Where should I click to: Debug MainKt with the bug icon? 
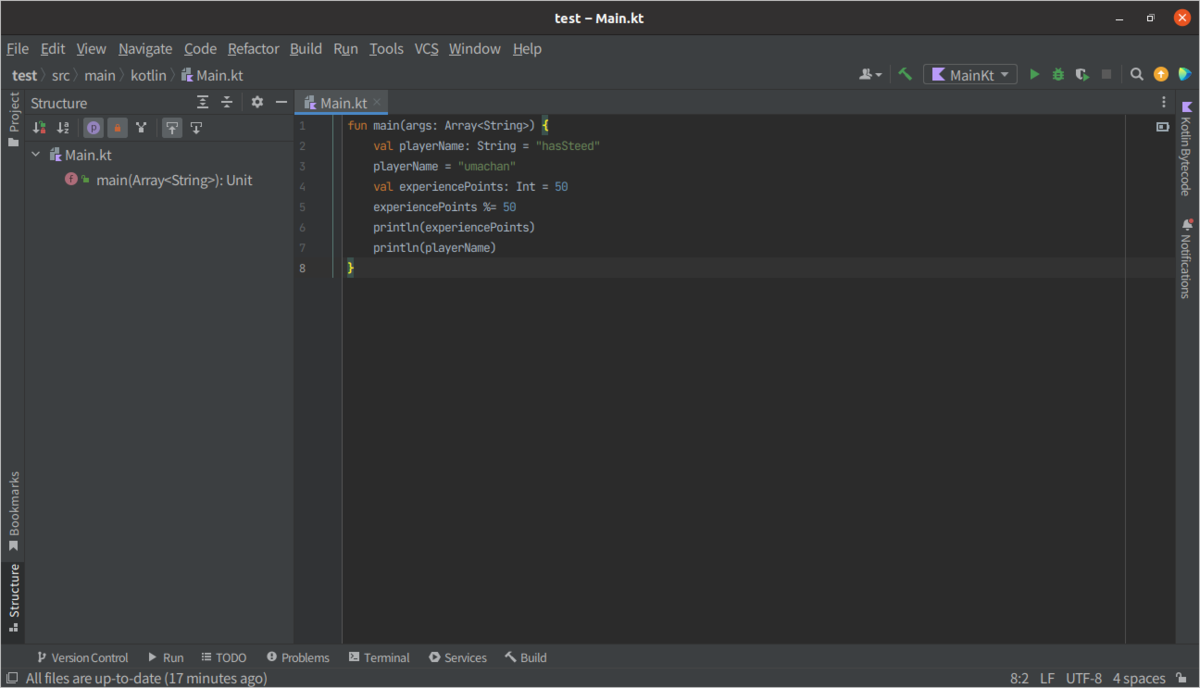pyautogui.click(x=1058, y=75)
